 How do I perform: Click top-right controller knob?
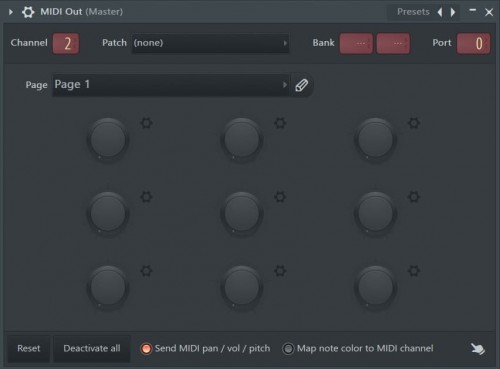pos(375,139)
